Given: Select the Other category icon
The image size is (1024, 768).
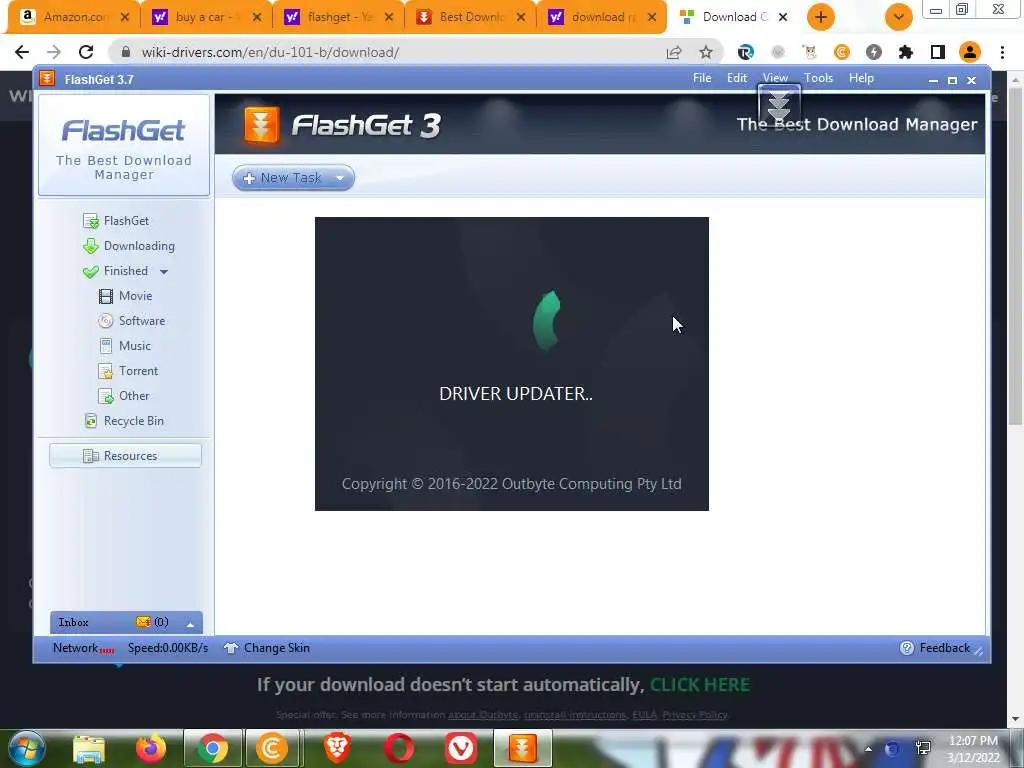Looking at the screenshot, I should click(x=106, y=396).
